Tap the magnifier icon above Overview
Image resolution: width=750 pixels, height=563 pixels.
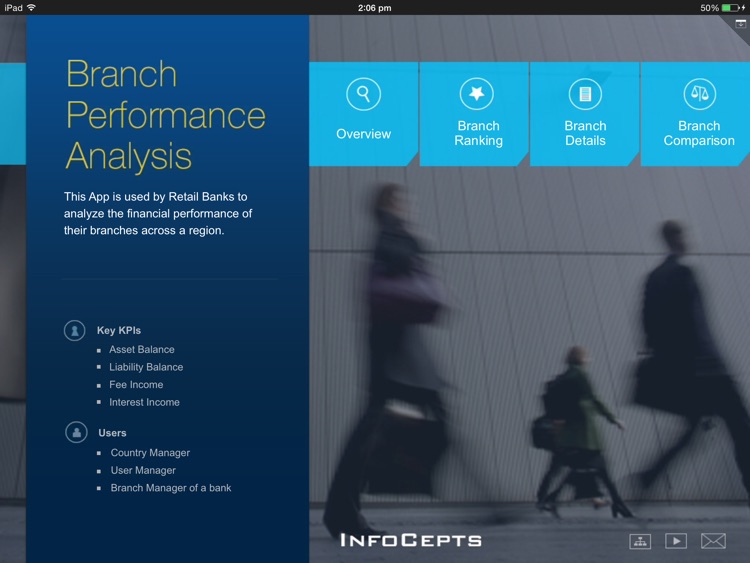tap(364, 94)
